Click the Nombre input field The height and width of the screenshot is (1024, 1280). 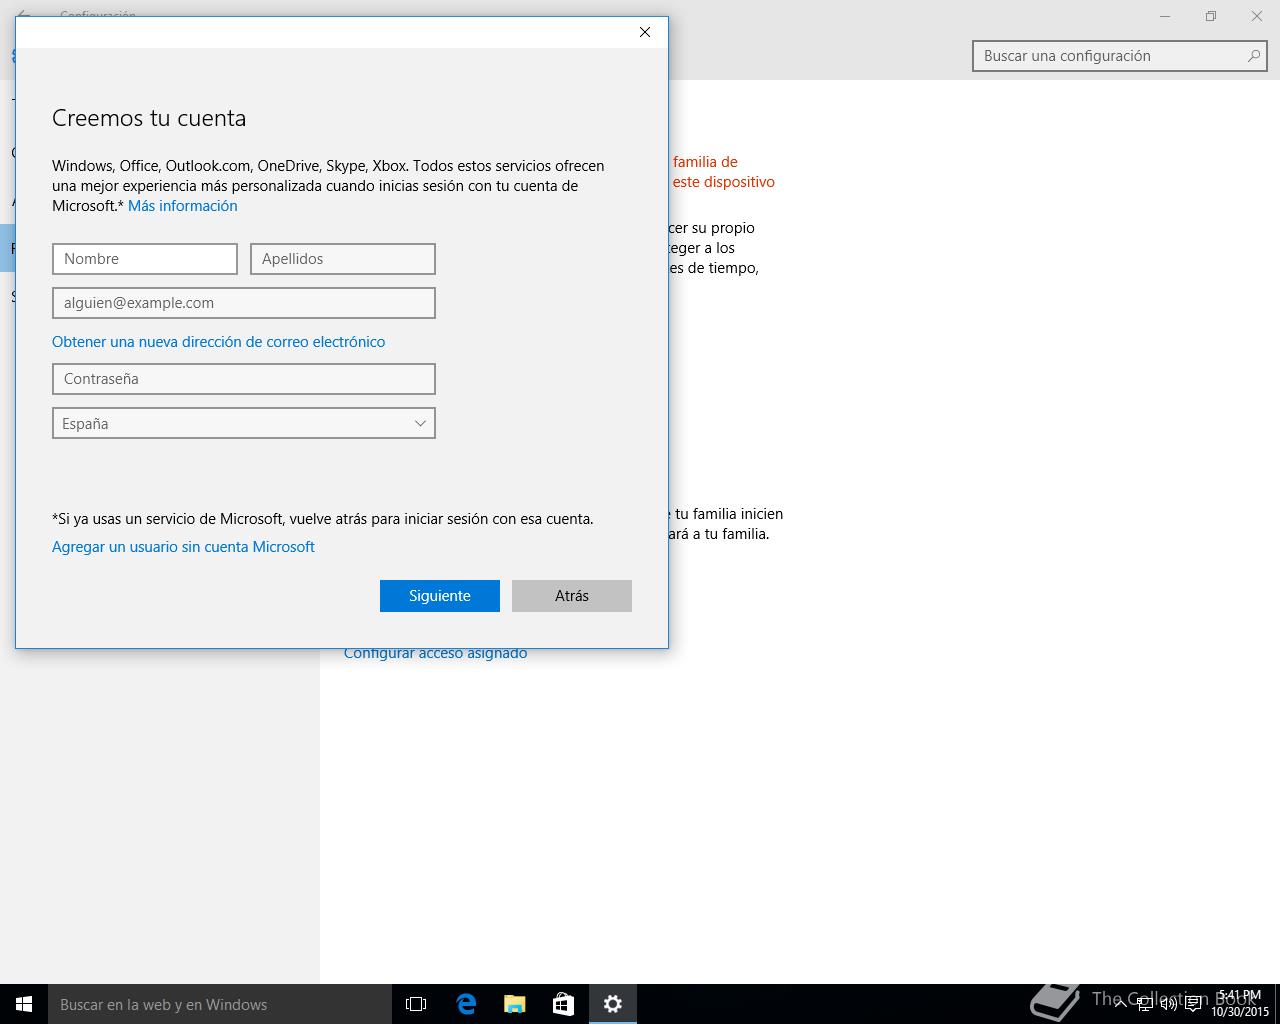(x=145, y=259)
